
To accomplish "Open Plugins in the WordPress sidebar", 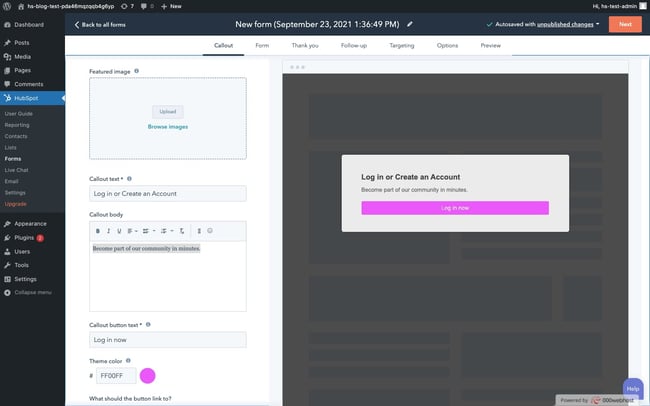I will click(26, 238).
